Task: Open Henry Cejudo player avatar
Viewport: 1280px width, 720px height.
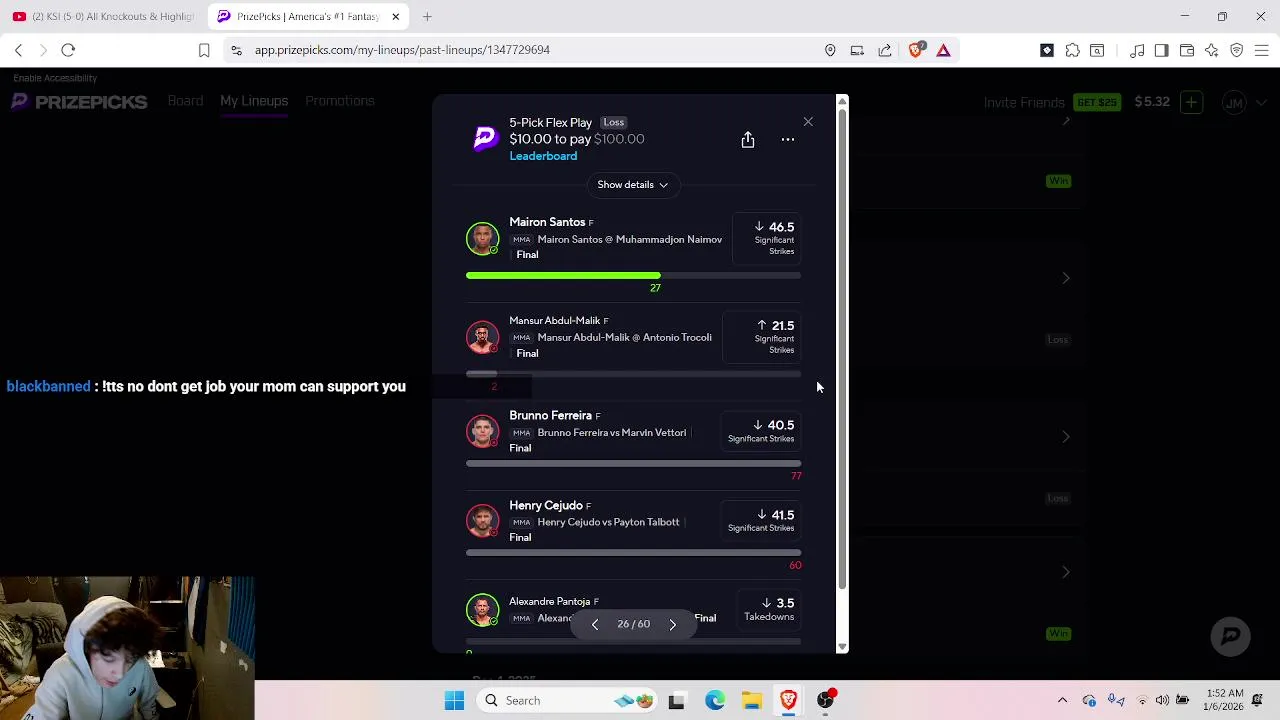Action: click(482, 521)
